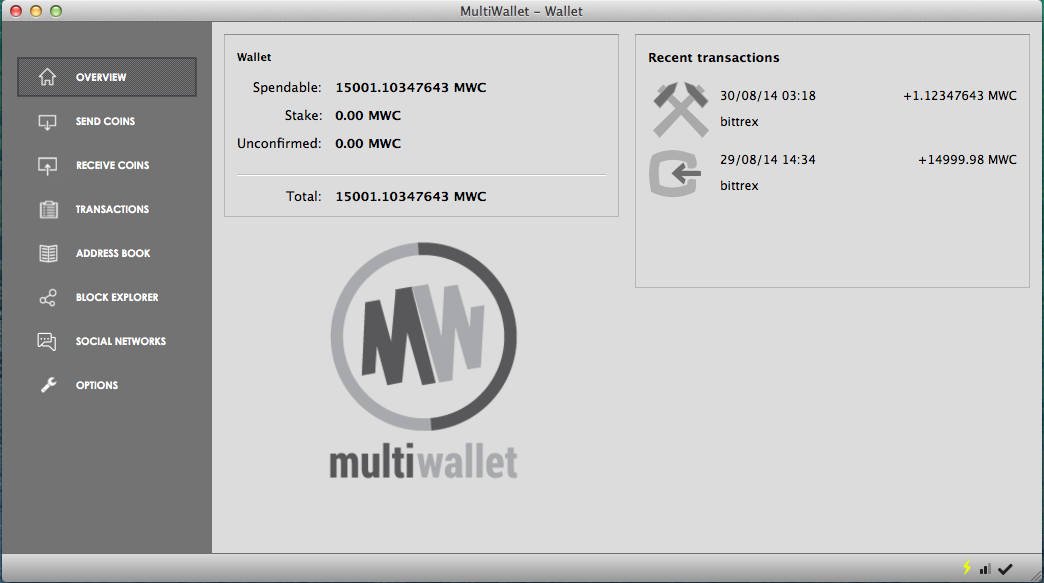This screenshot has height=583, width=1044.
Task: Click the window resize grip
Action: pos(1036,576)
